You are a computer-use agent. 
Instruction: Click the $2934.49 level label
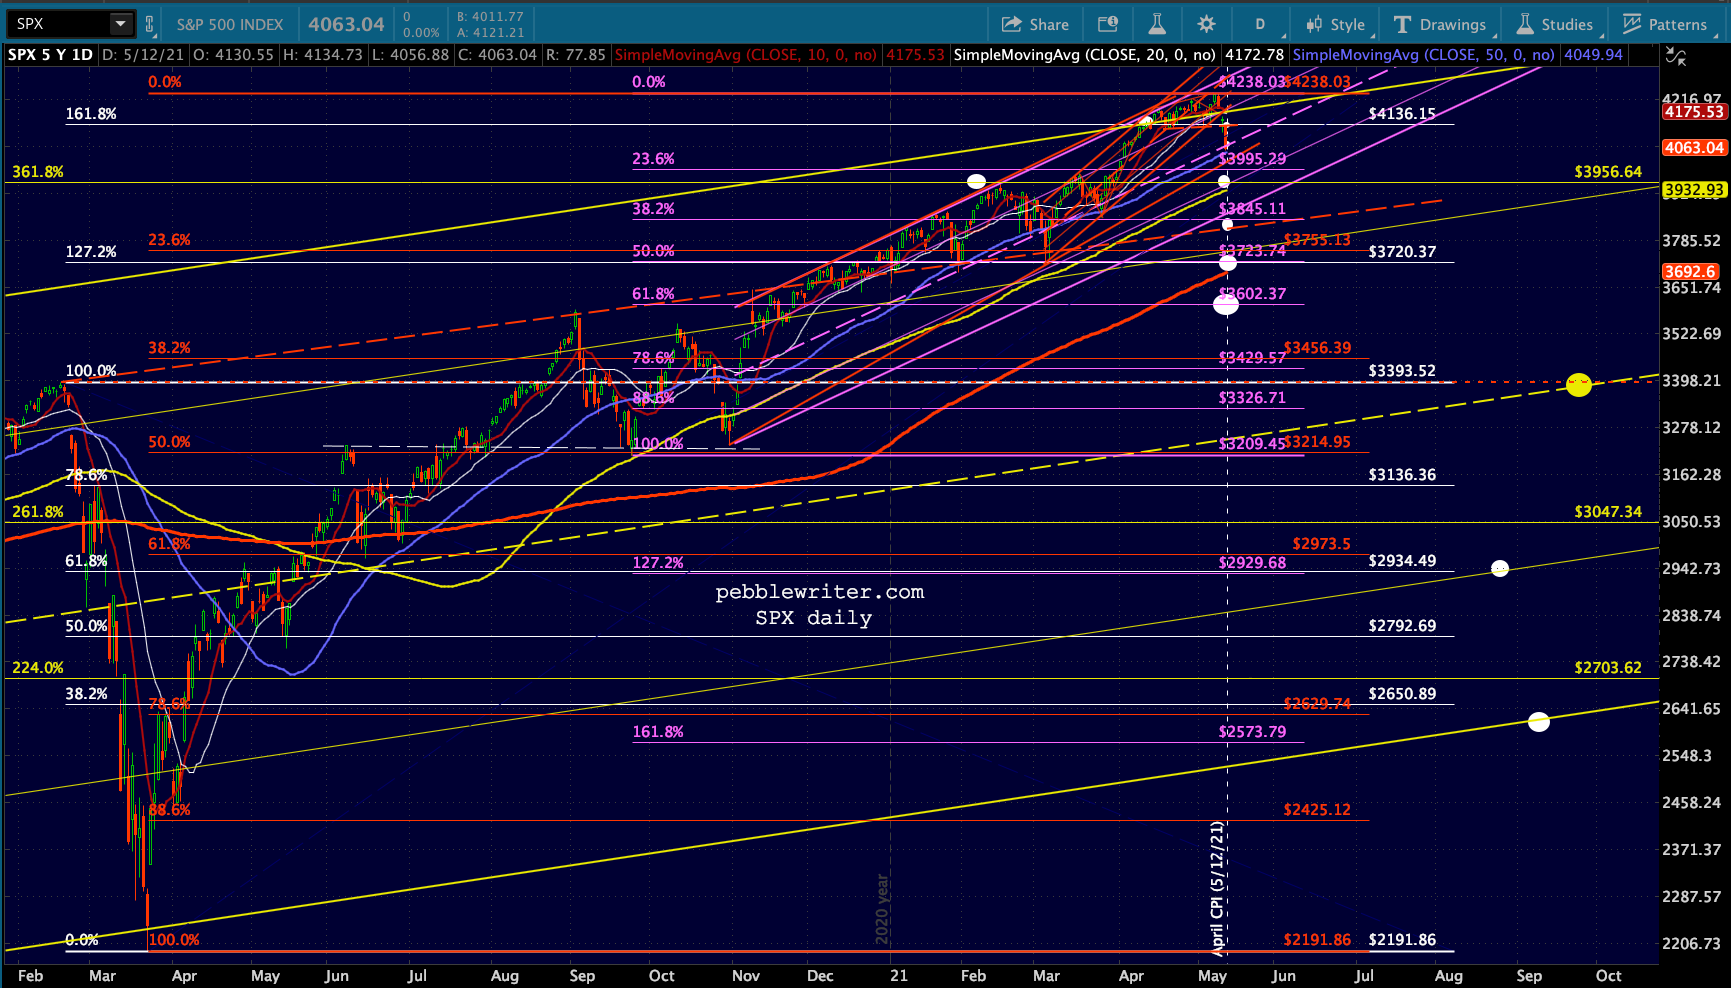[1402, 561]
